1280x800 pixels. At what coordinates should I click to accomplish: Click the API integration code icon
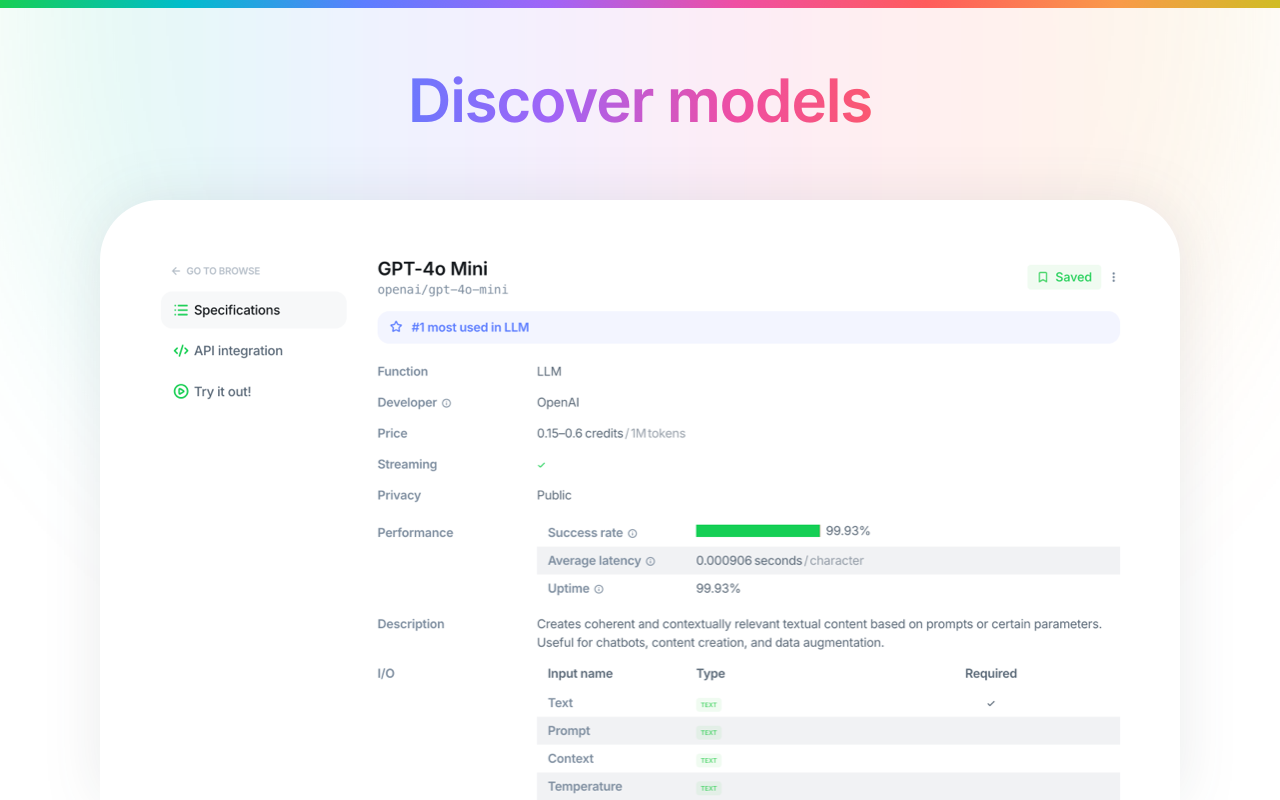click(x=181, y=351)
